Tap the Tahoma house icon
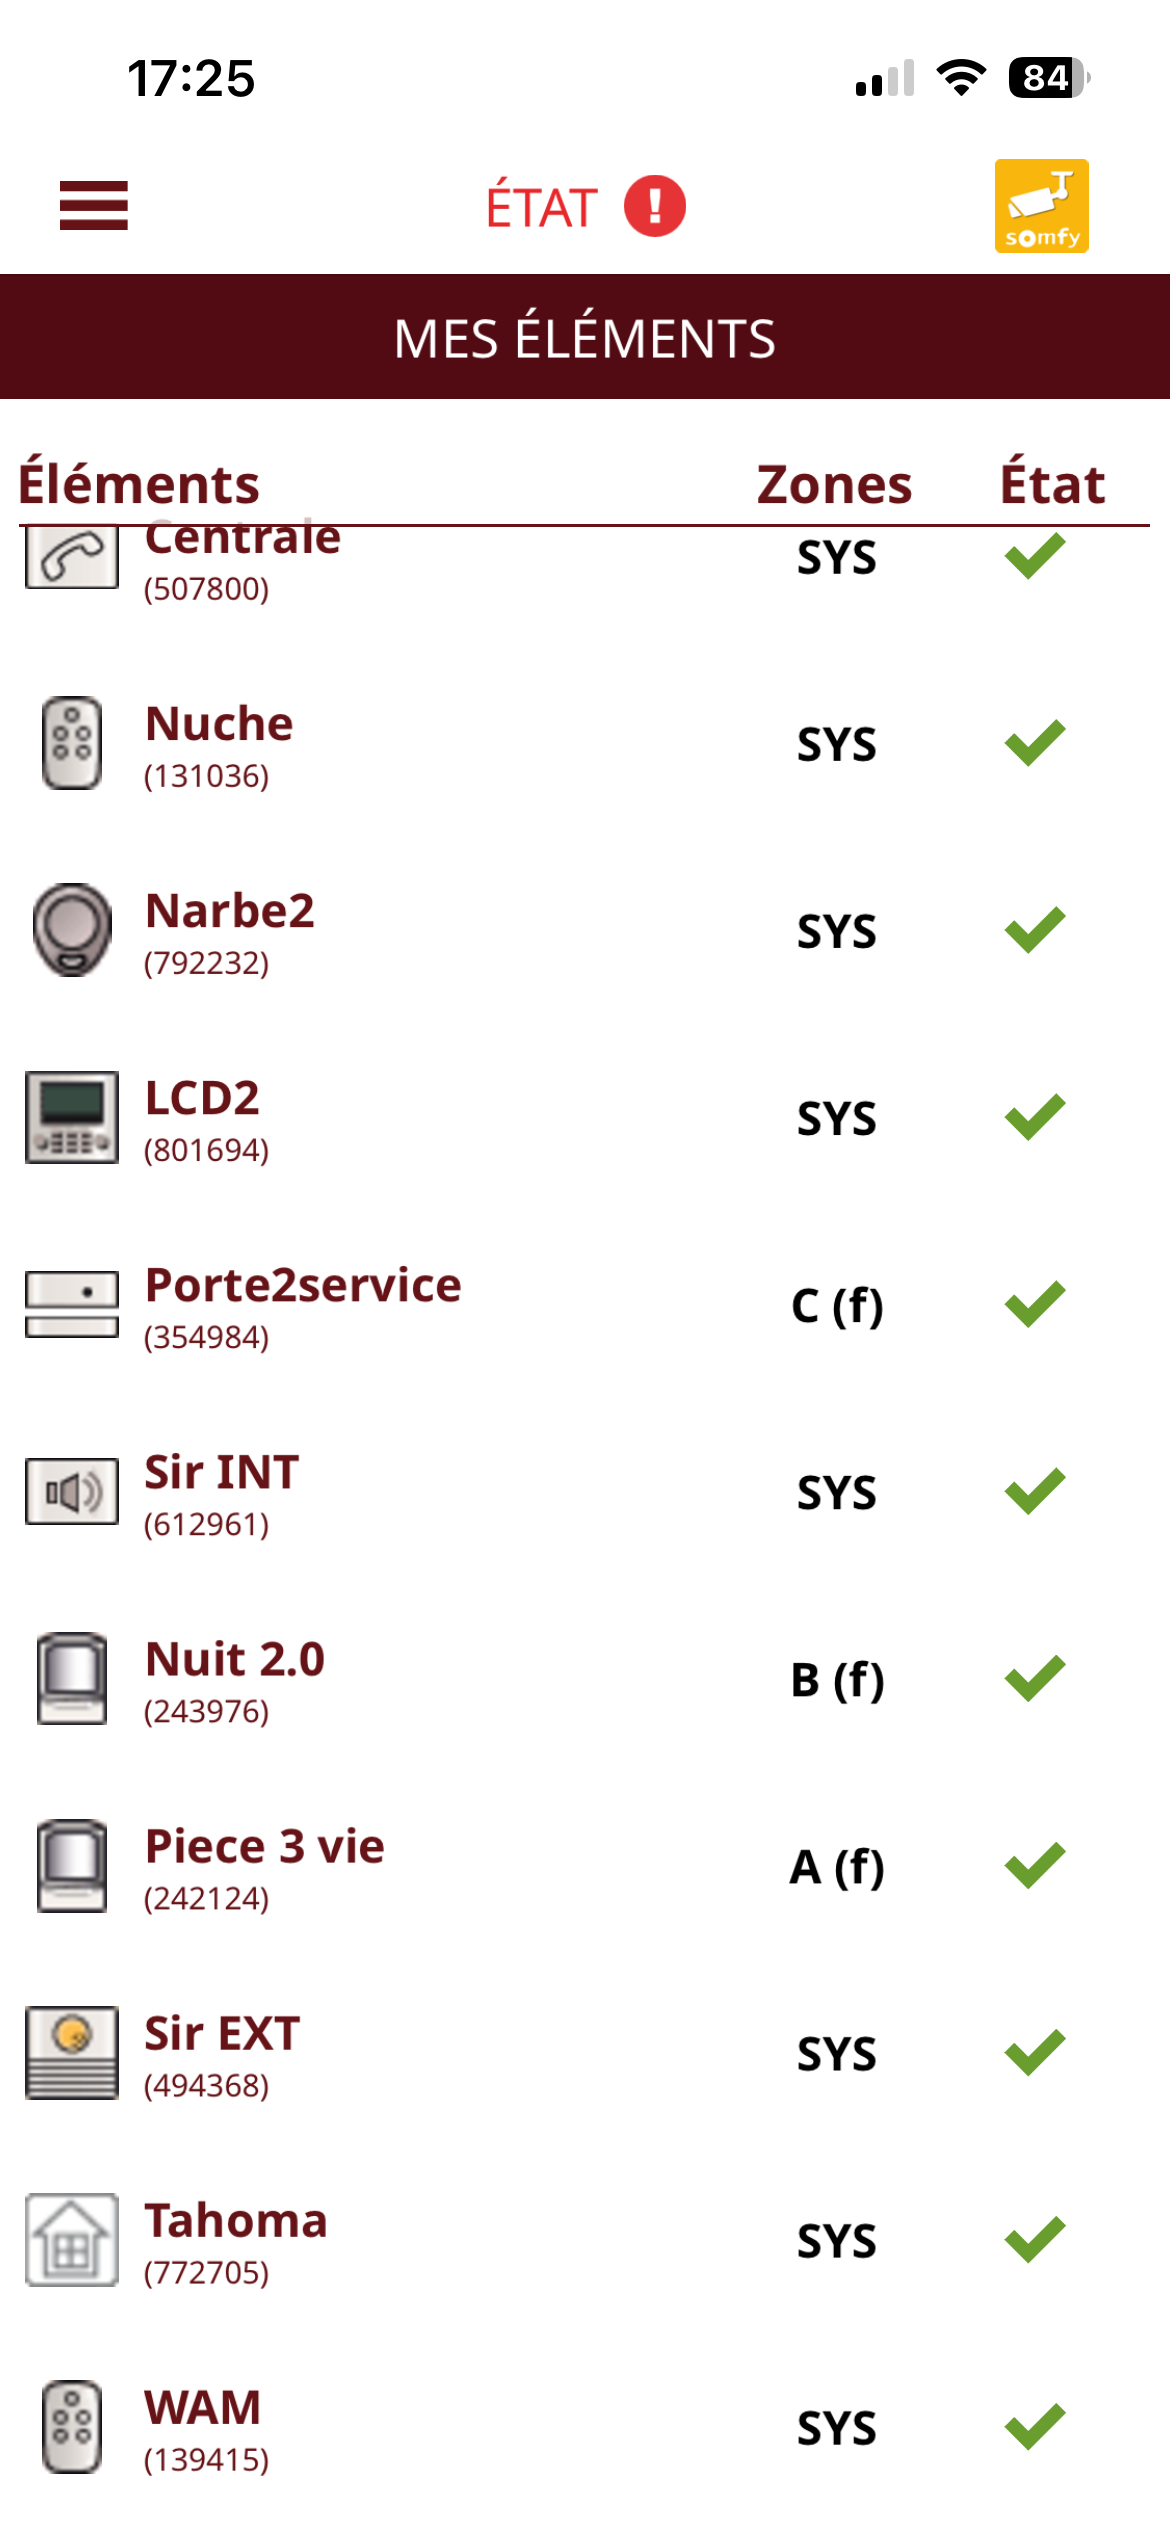Viewport: 1170px width, 2532px height. pos(72,2239)
